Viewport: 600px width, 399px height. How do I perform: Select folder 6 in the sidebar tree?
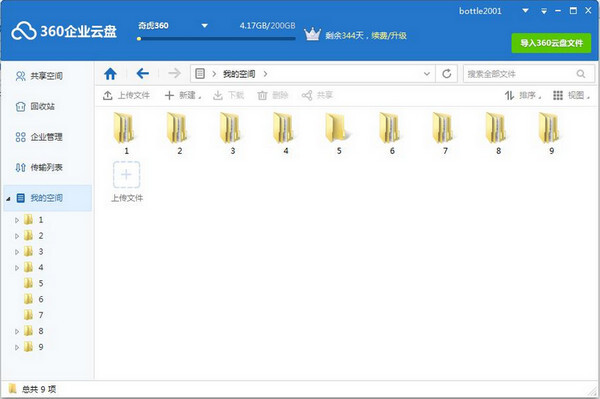click(x=34, y=299)
